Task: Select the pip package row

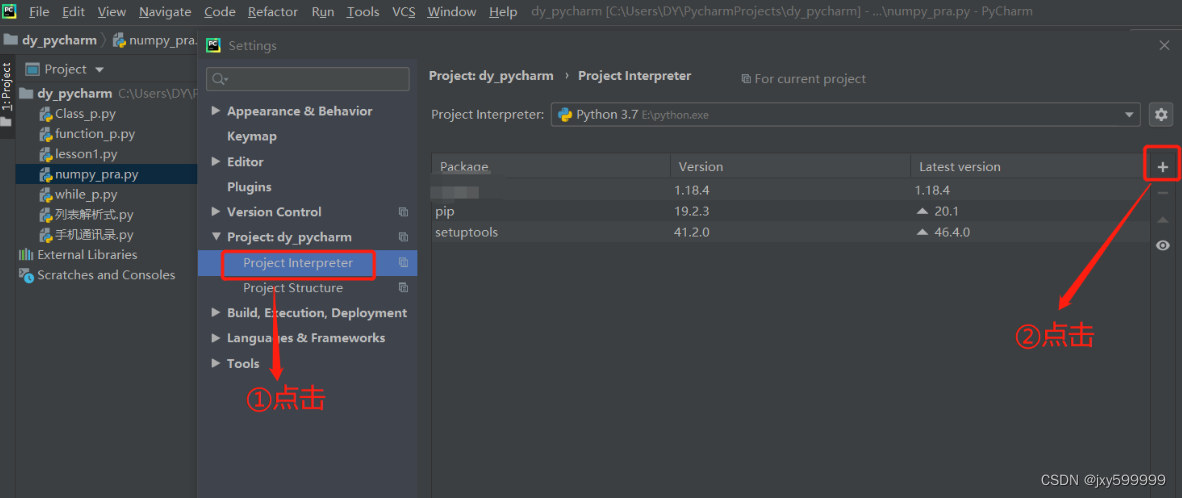Action: [x=791, y=212]
